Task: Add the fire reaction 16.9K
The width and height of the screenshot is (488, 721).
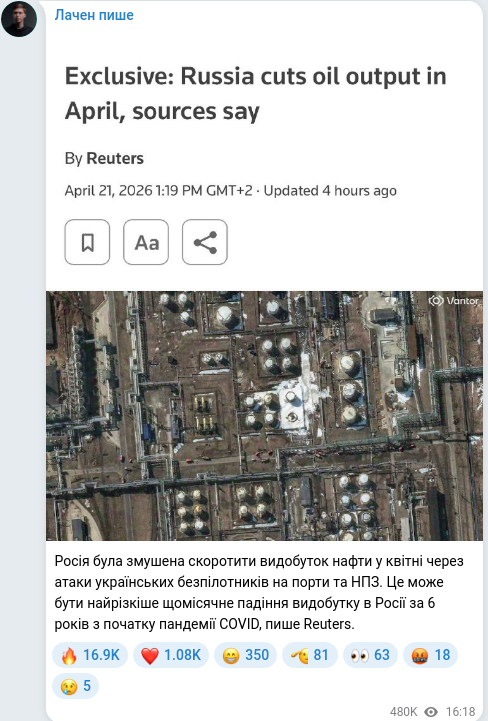Action: [x=90, y=655]
